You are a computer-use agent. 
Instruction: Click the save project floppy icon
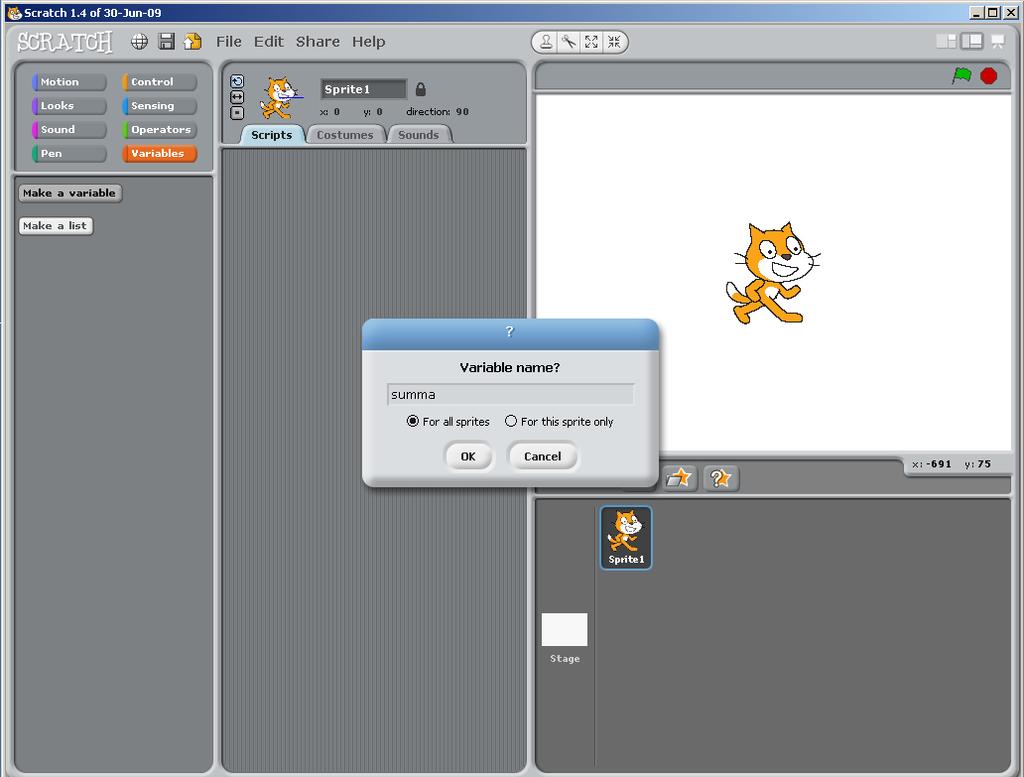coord(167,42)
